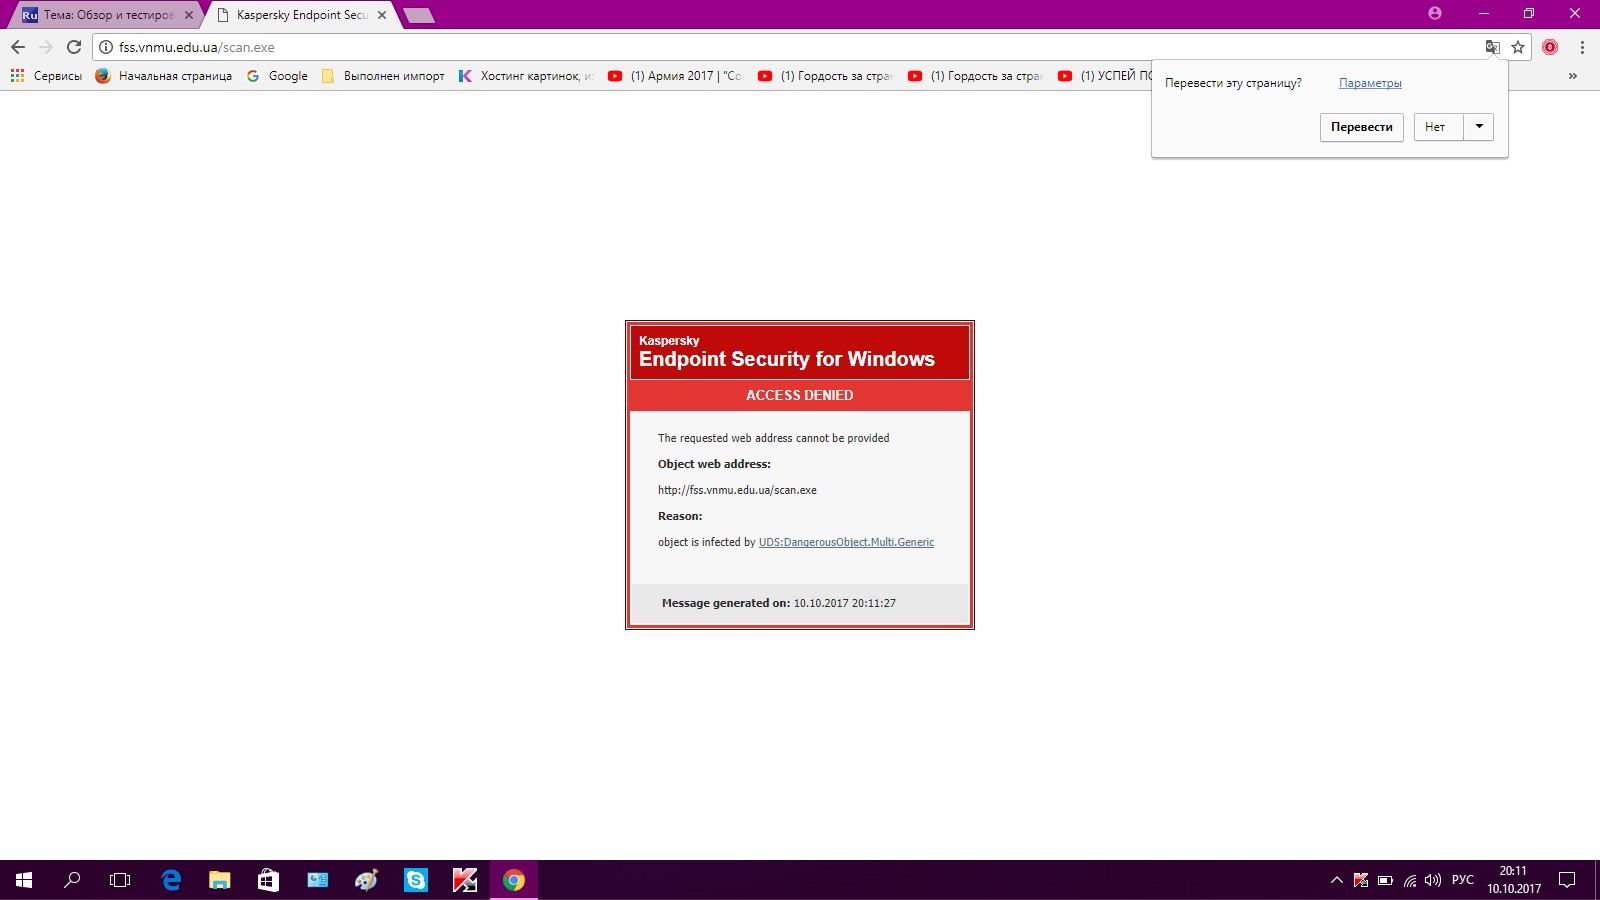Restore down the Chrome window

coord(1529,13)
